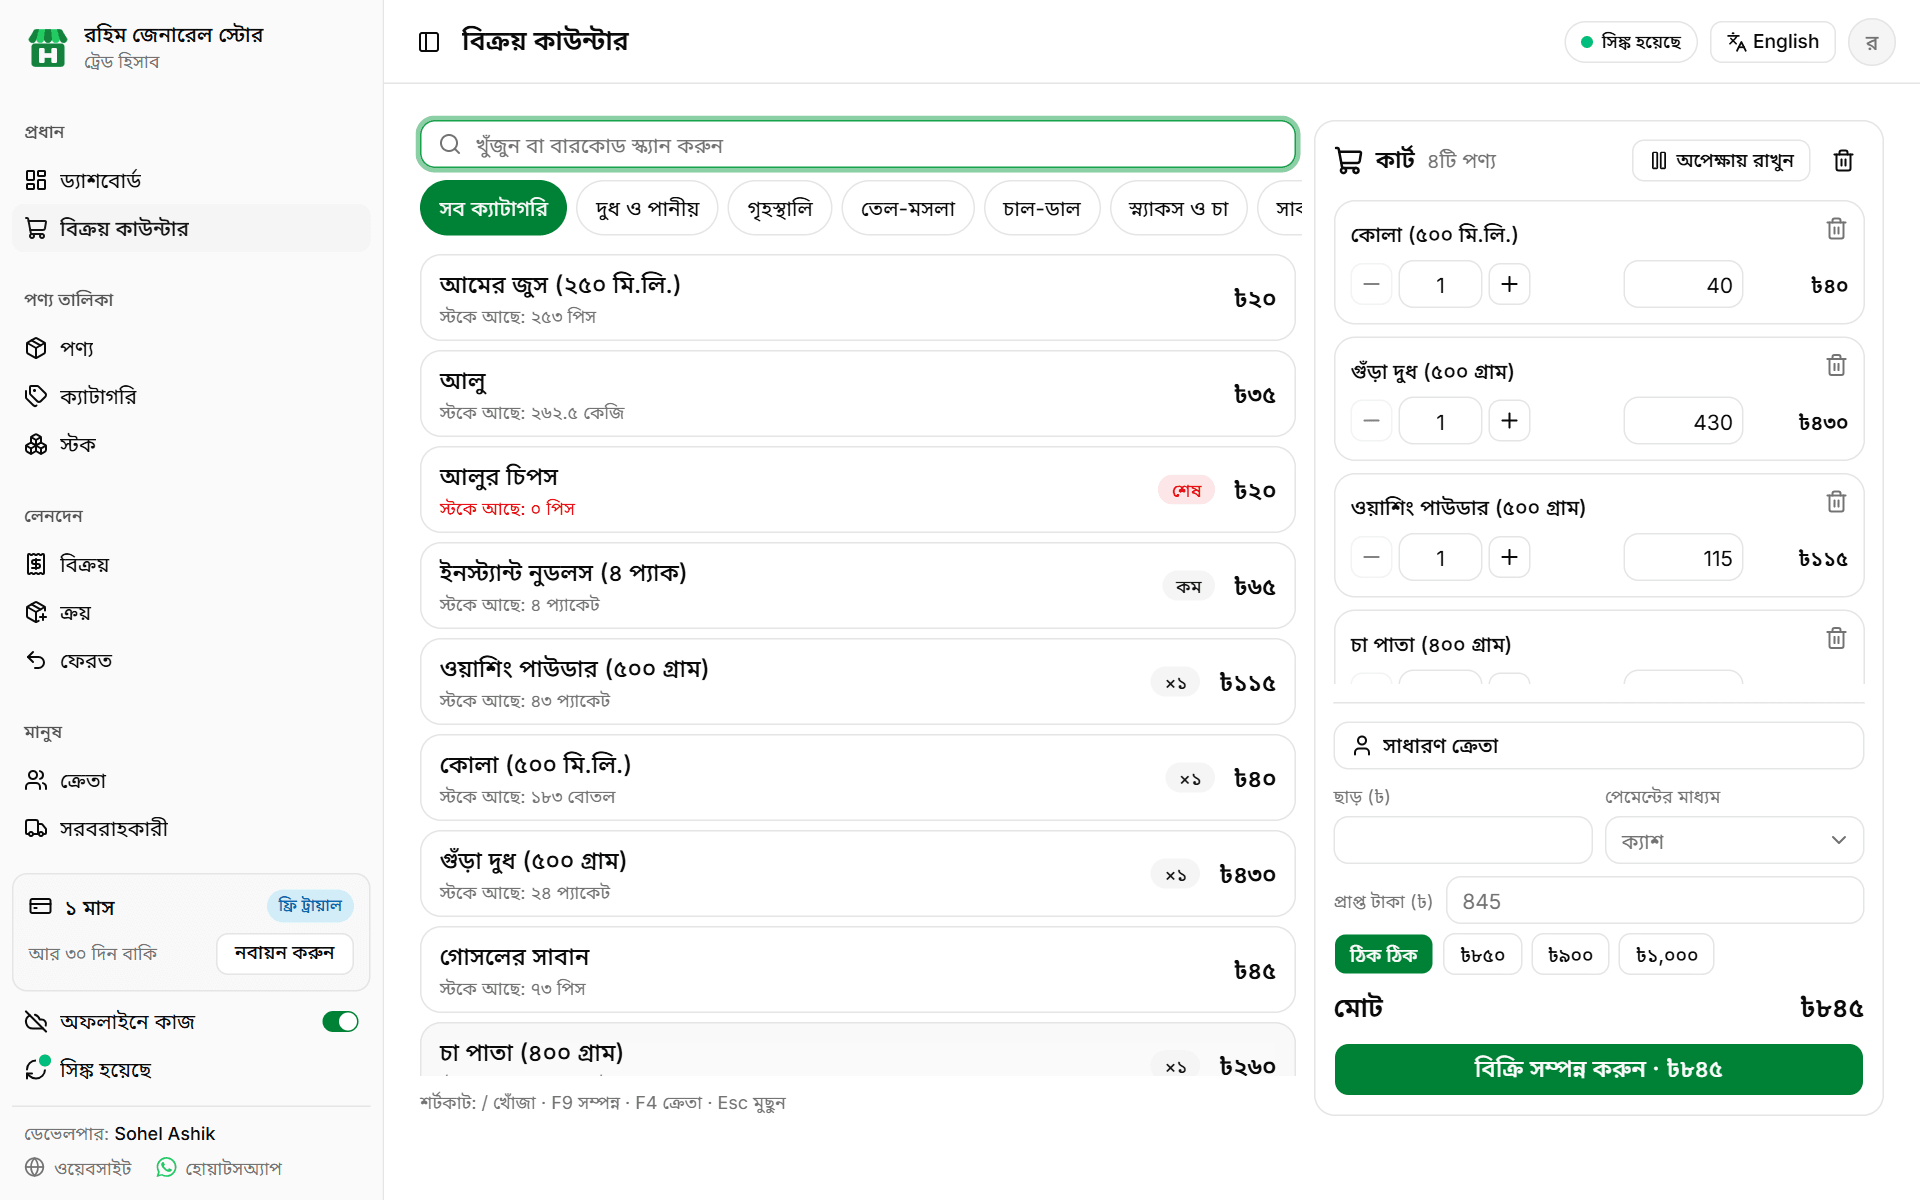Open ক্যাটাগরি in sidebar
1920x1200 pixels.
(191, 396)
